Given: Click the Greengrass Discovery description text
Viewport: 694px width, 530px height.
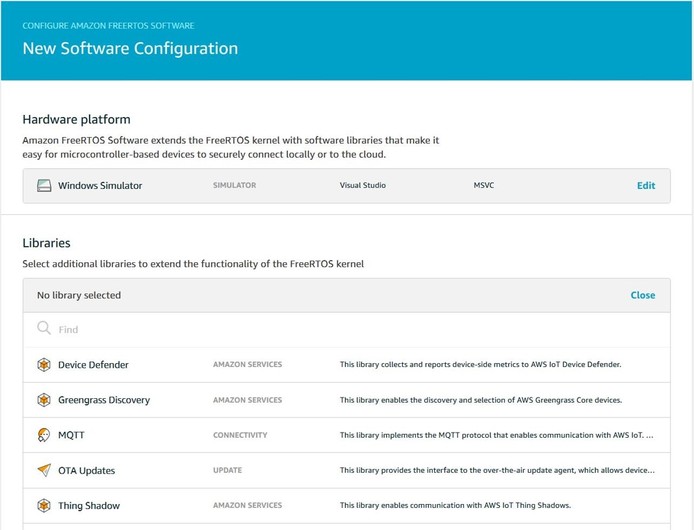Looking at the screenshot, I should click(481, 400).
